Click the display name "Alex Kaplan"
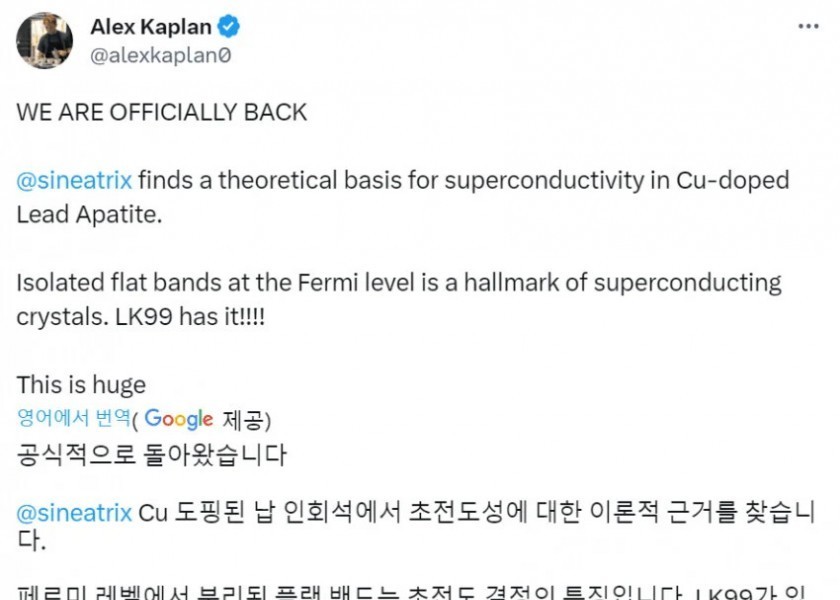Viewport: 840px width, 600px height. click(150, 26)
